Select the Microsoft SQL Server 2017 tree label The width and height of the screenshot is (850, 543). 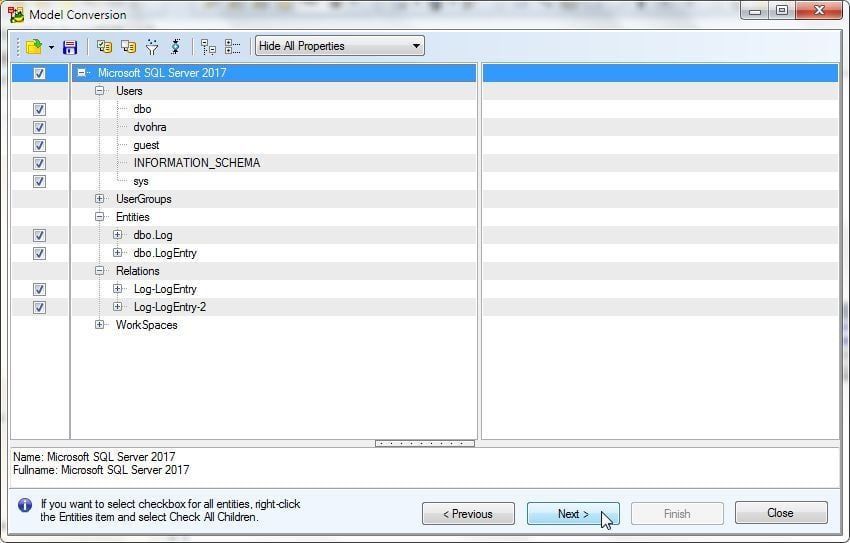[x=162, y=73]
